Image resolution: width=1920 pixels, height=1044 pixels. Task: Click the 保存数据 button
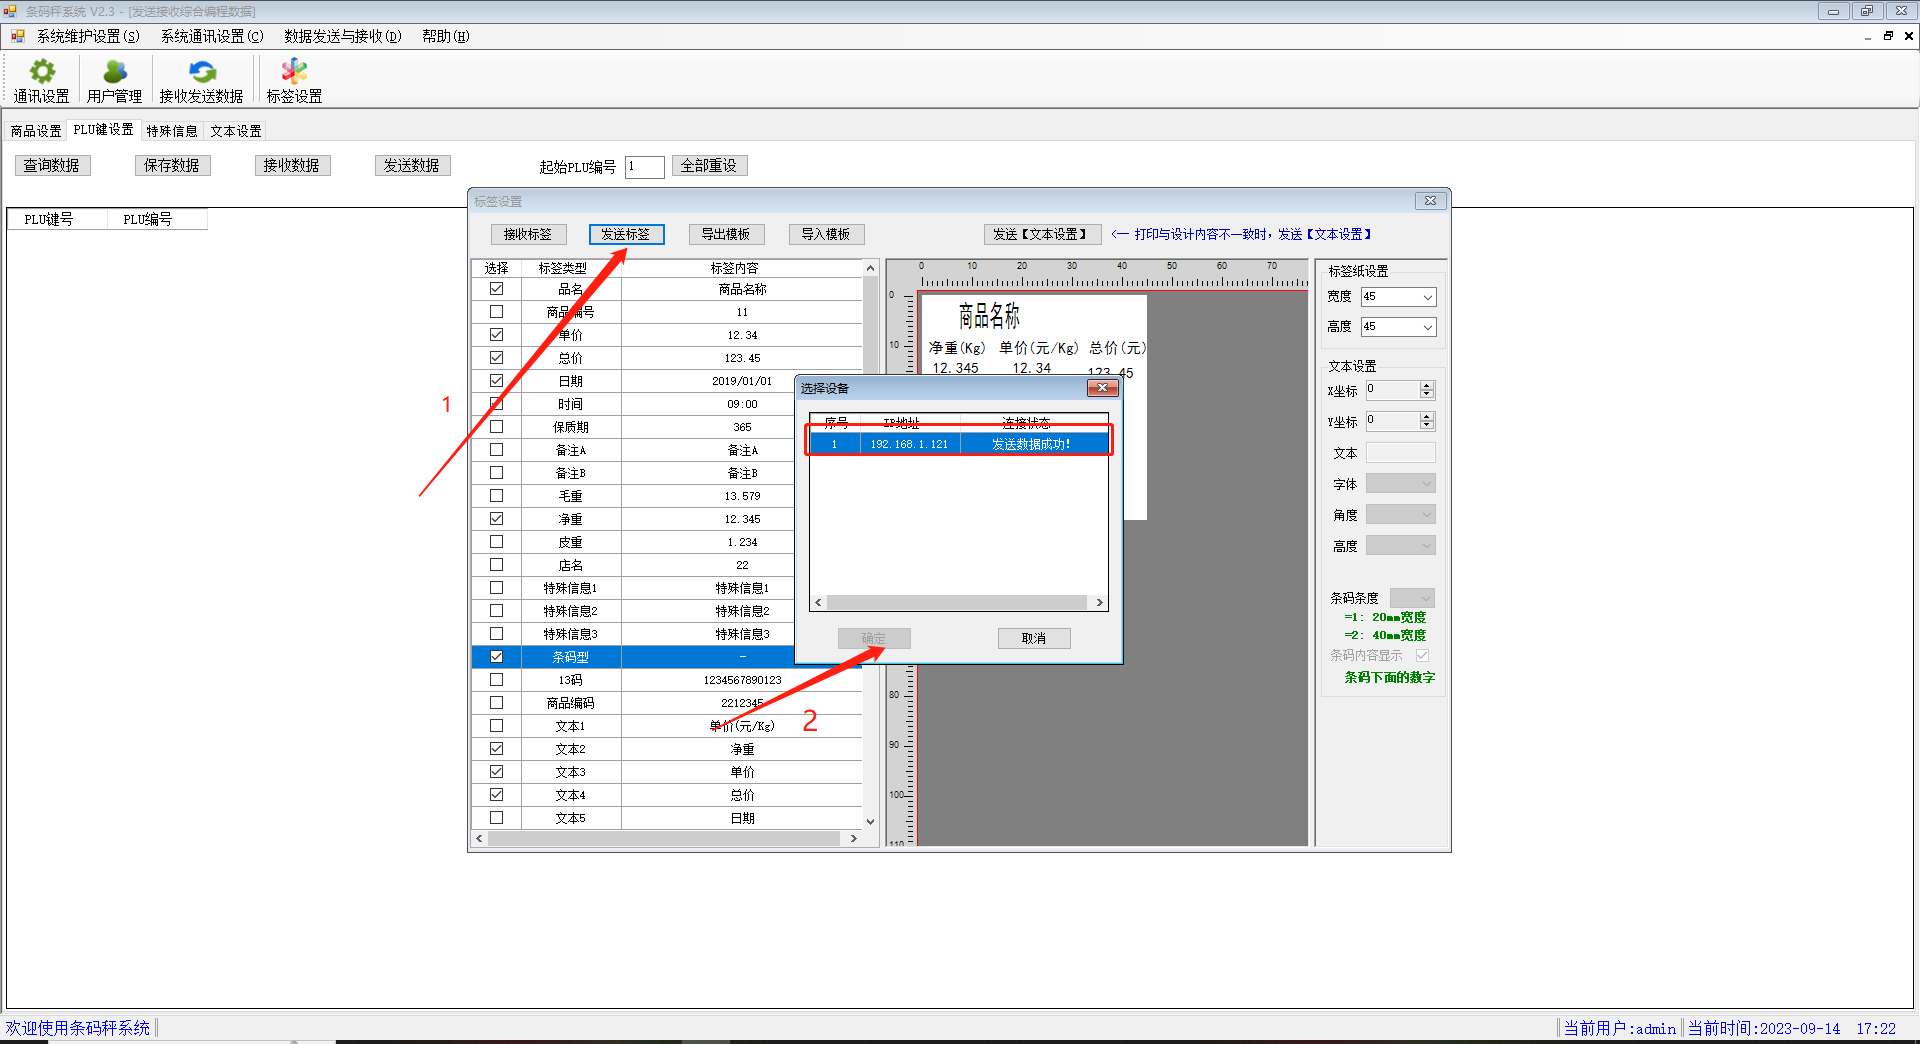tap(172, 166)
